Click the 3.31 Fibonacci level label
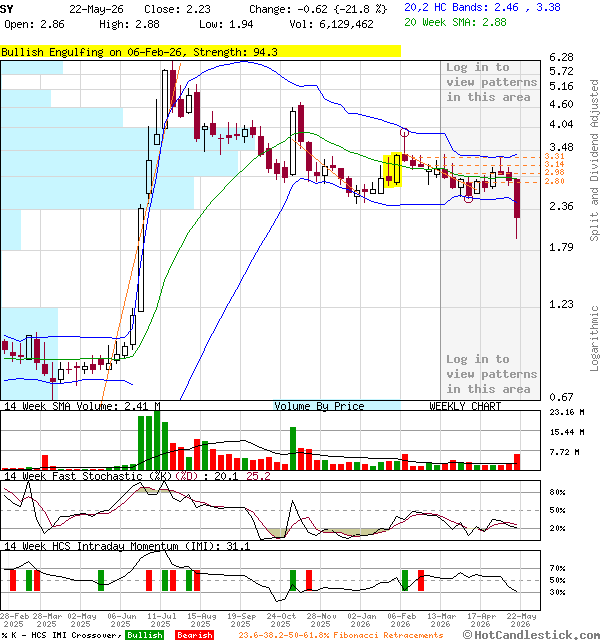This screenshot has height=640, width=600. 554,156
